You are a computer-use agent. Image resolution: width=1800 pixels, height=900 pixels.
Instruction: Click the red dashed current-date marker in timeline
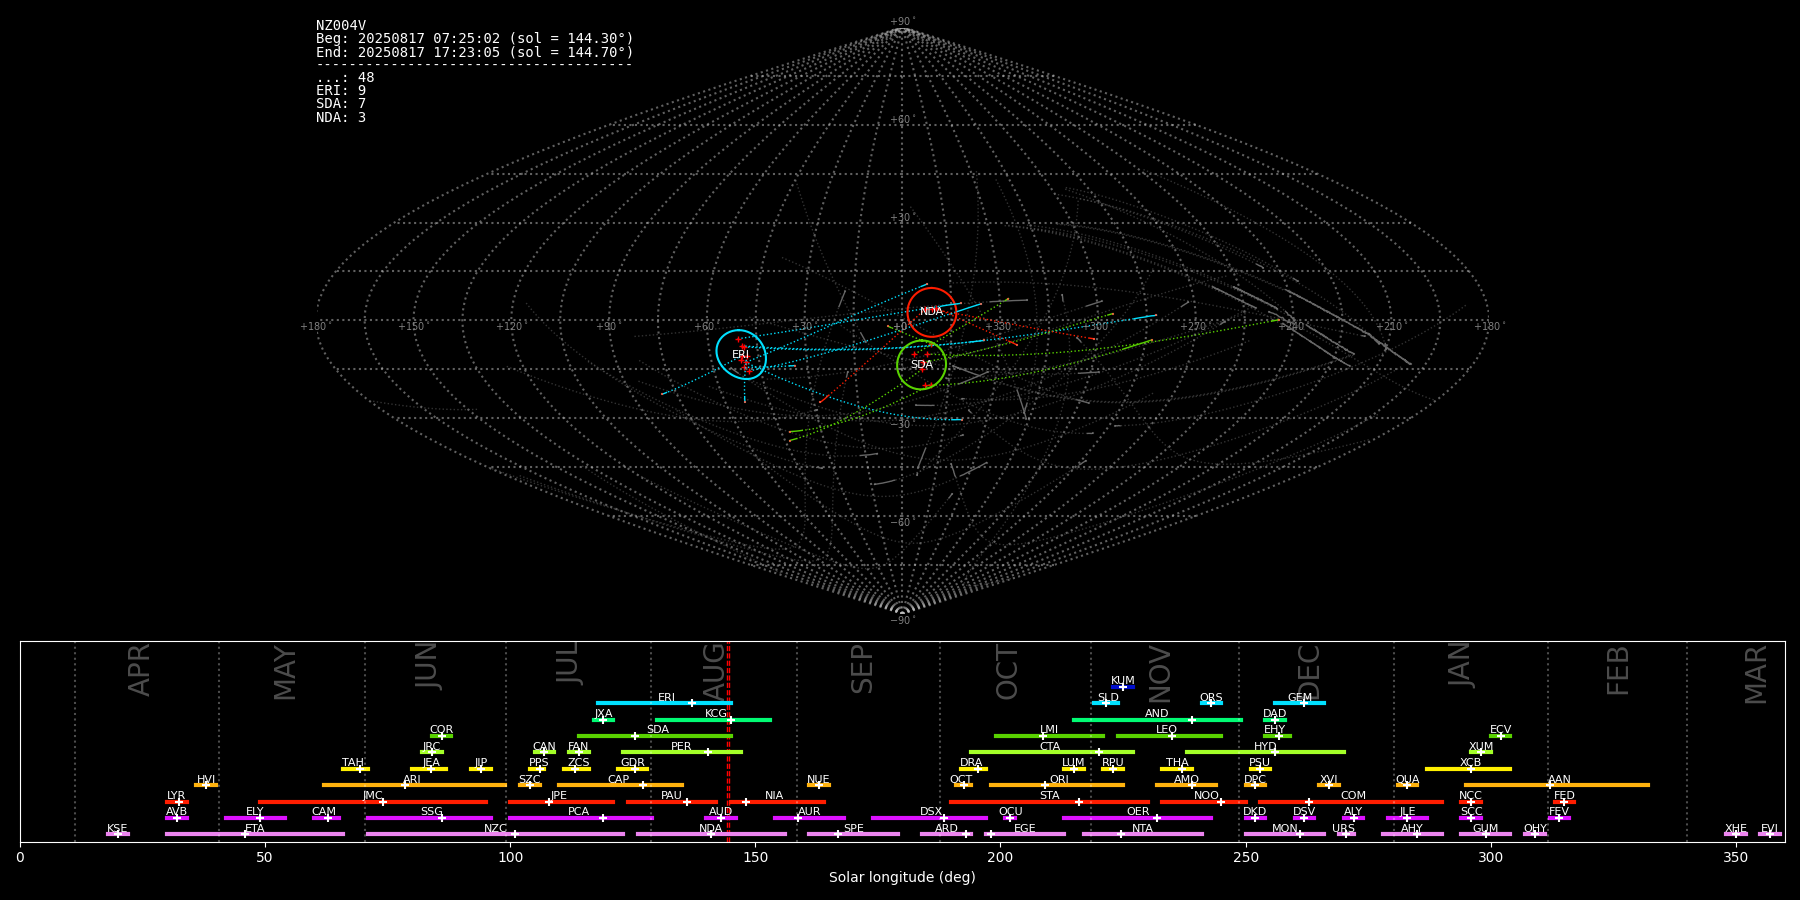[728, 742]
